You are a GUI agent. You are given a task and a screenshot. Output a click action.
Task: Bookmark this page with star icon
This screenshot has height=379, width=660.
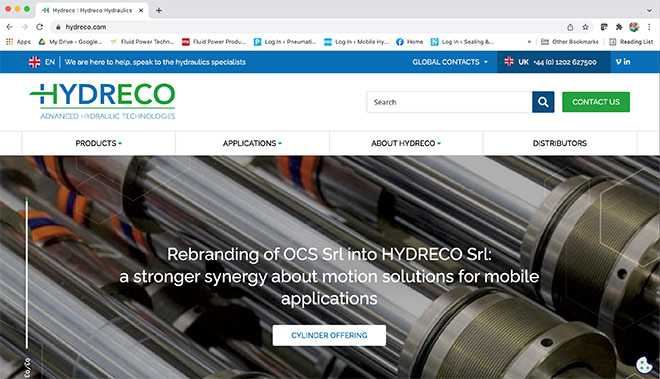point(585,27)
